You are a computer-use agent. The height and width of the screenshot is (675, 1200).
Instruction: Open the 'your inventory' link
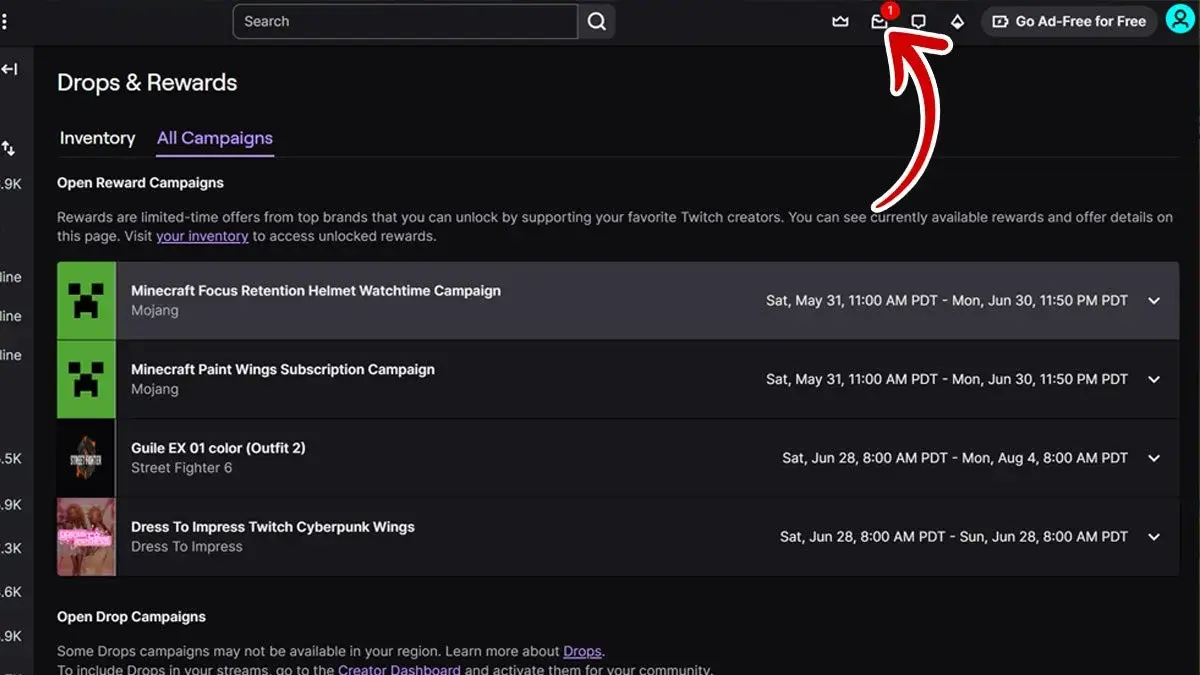tap(202, 236)
